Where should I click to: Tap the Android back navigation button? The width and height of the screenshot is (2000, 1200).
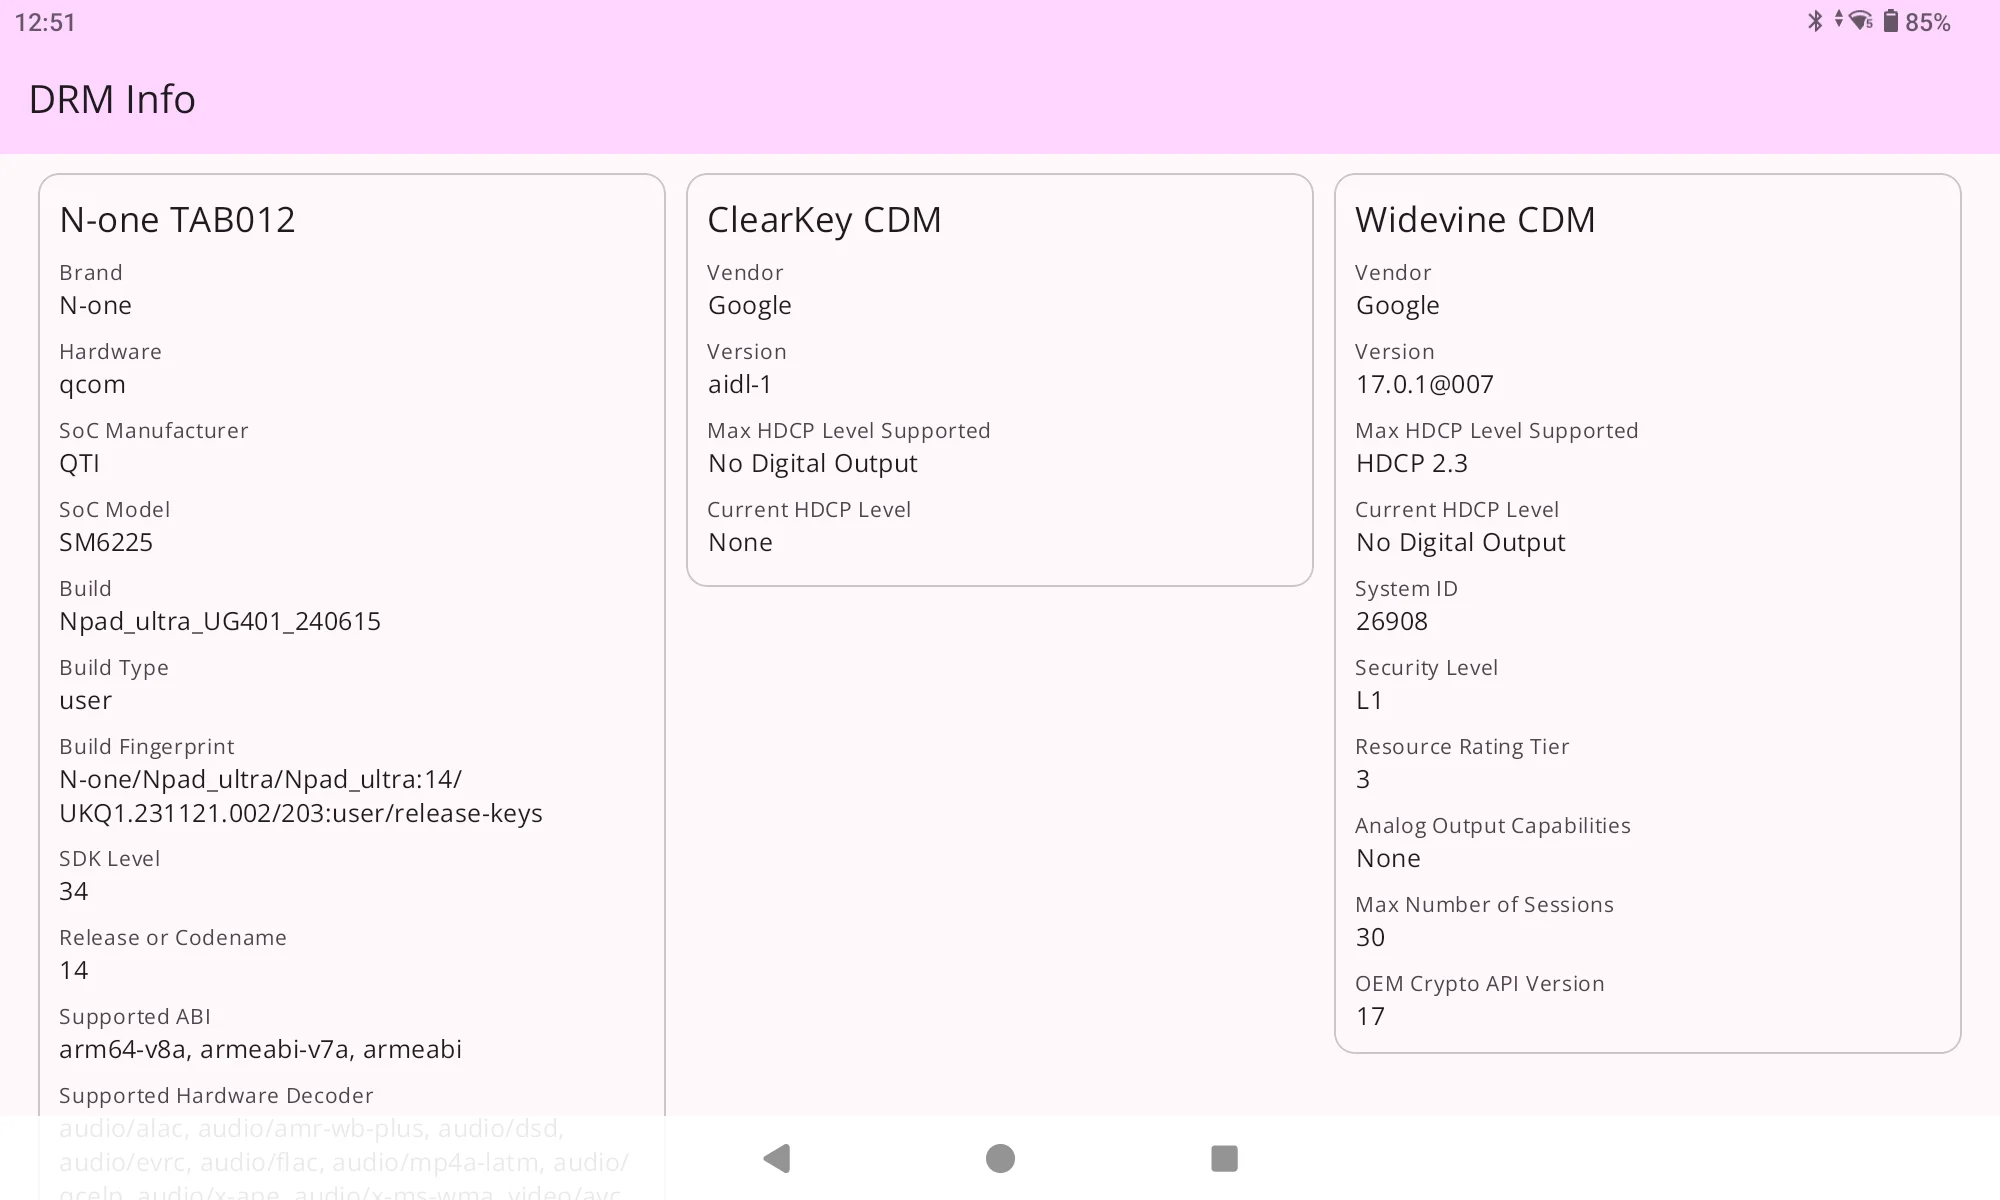tap(777, 1158)
